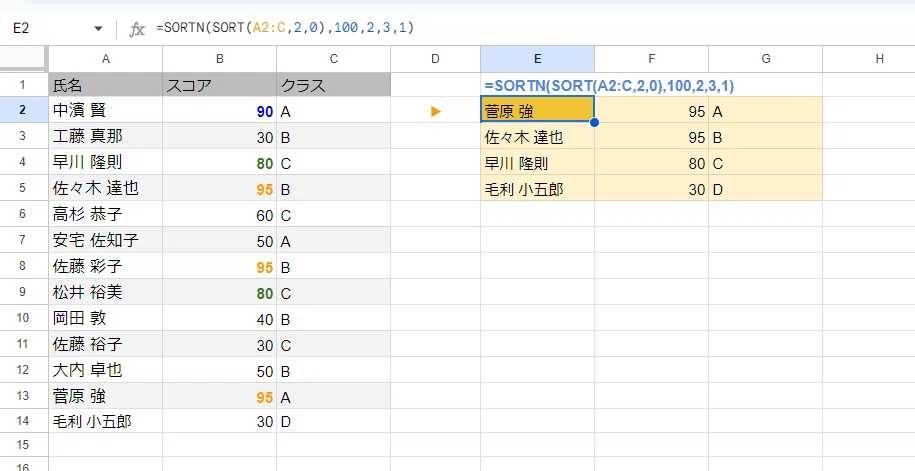
Task: Click 毛利 小五郎 in column A
Action: (106, 421)
